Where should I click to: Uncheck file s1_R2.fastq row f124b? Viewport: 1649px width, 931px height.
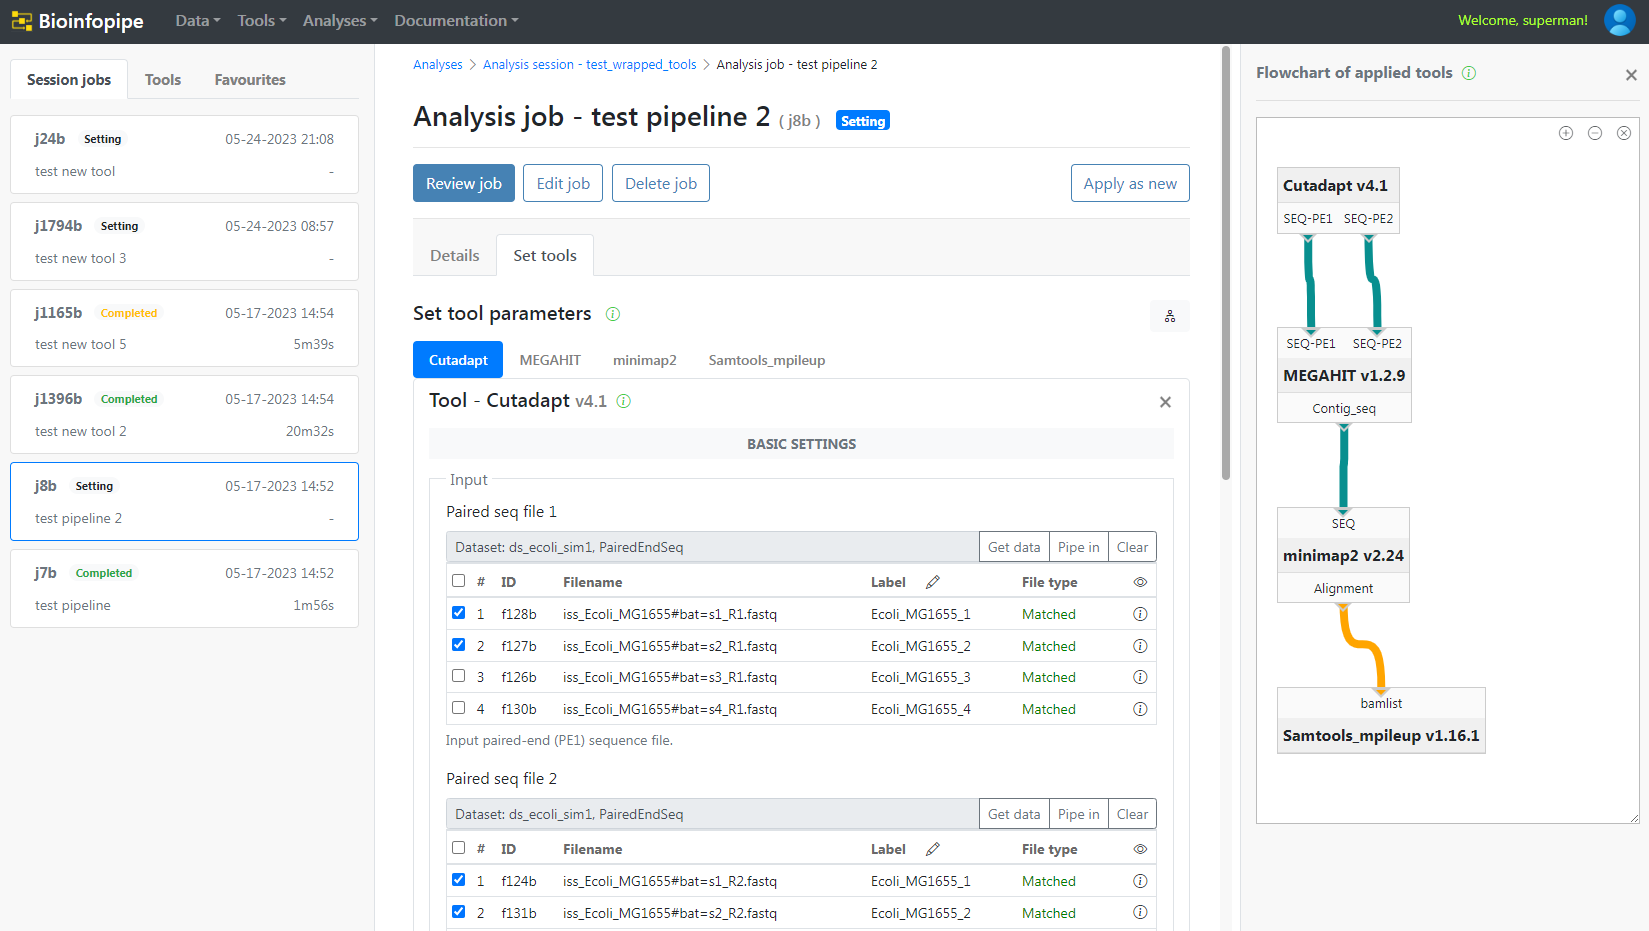[x=458, y=879]
